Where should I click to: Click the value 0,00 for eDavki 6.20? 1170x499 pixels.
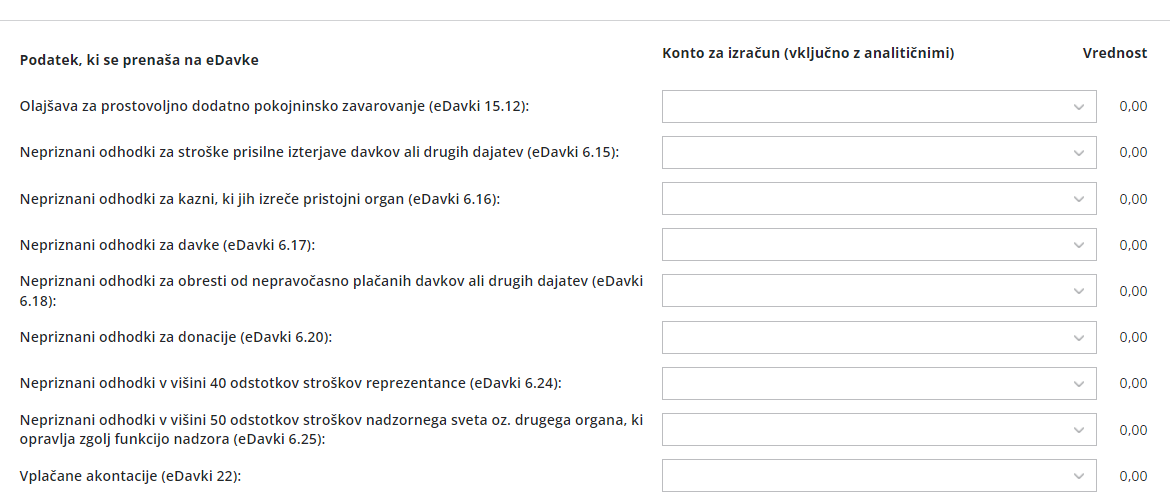(x=1133, y=337)
